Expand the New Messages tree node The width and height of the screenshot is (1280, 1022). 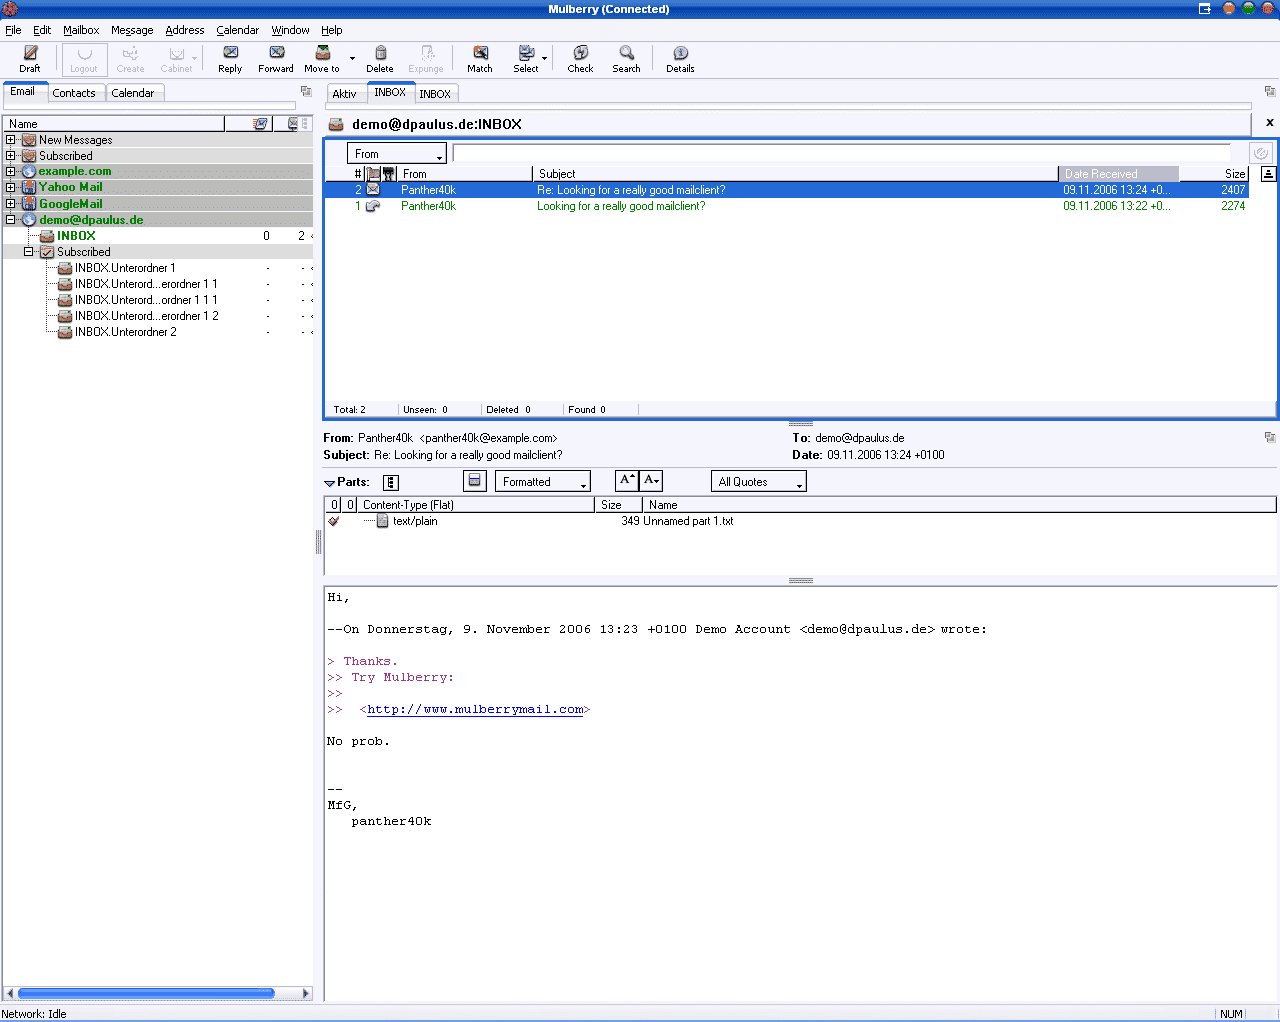pyautogui.click(x=11, y=140)
